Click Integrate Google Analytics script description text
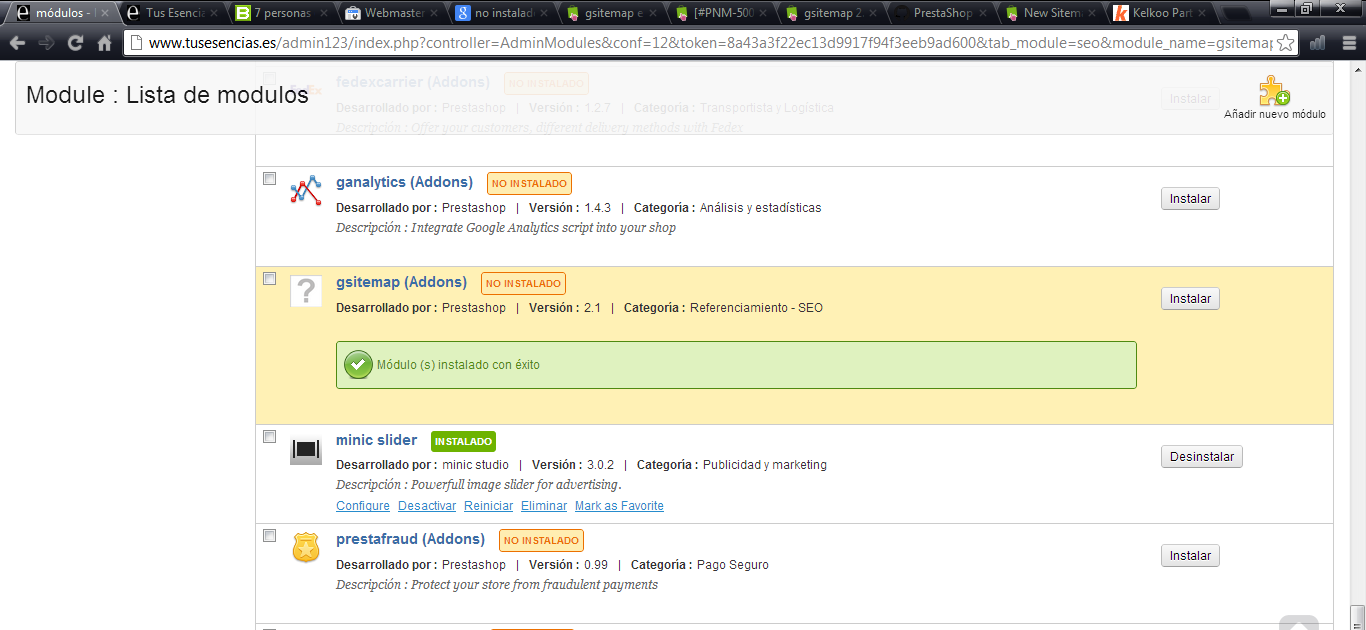The height and width of the screenshot is (630, 1366). pos(543,228)
